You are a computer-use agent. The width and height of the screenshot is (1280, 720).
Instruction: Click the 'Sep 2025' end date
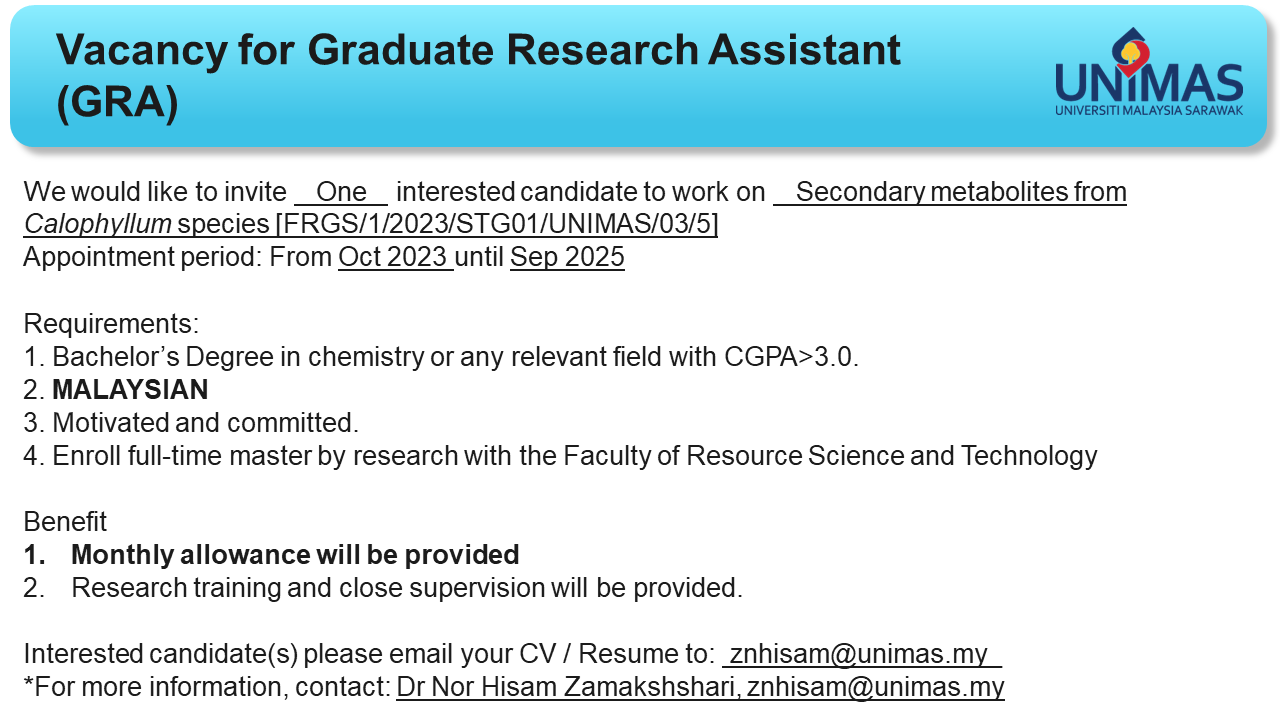pyautogui.click(x=567, y=257)
